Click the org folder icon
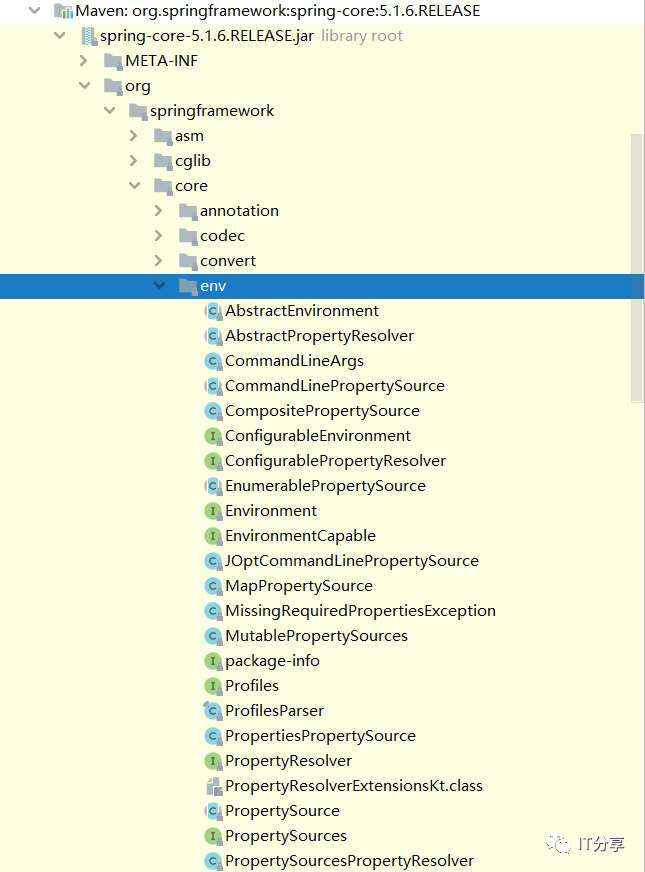This screenshot has width=645, height=872. coord(113,86)
